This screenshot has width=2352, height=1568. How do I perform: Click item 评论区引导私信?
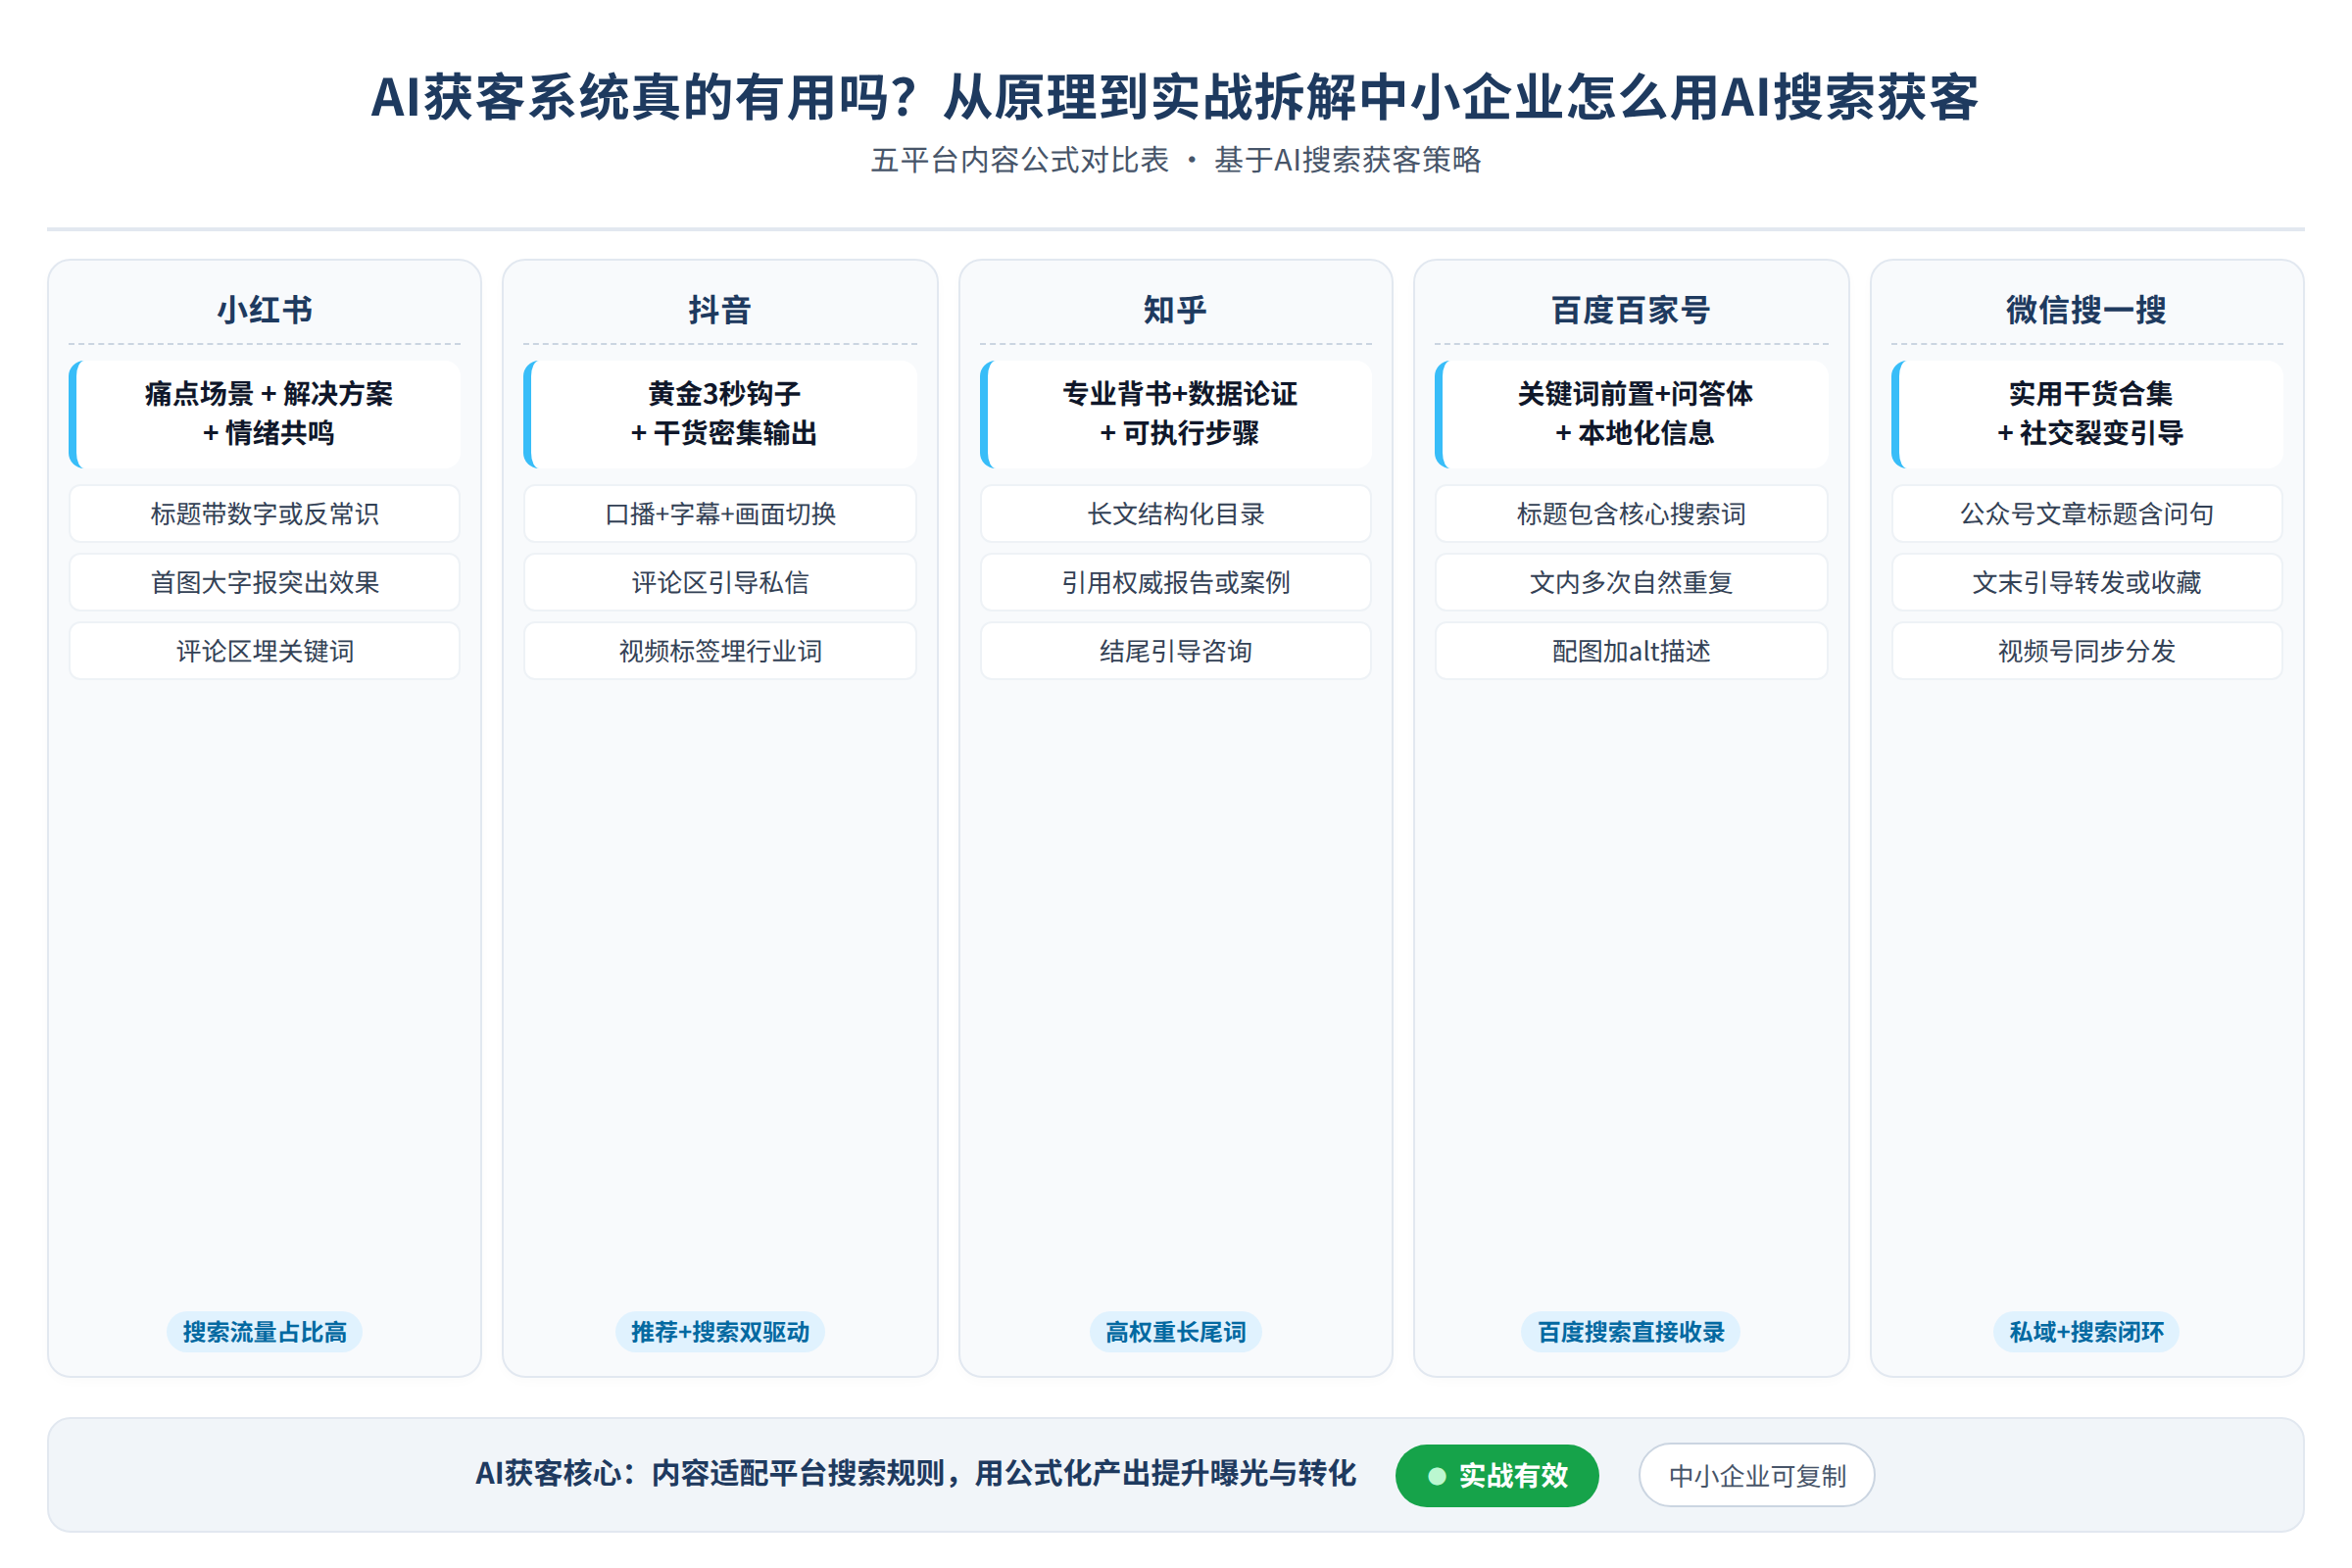coord(720,582)
